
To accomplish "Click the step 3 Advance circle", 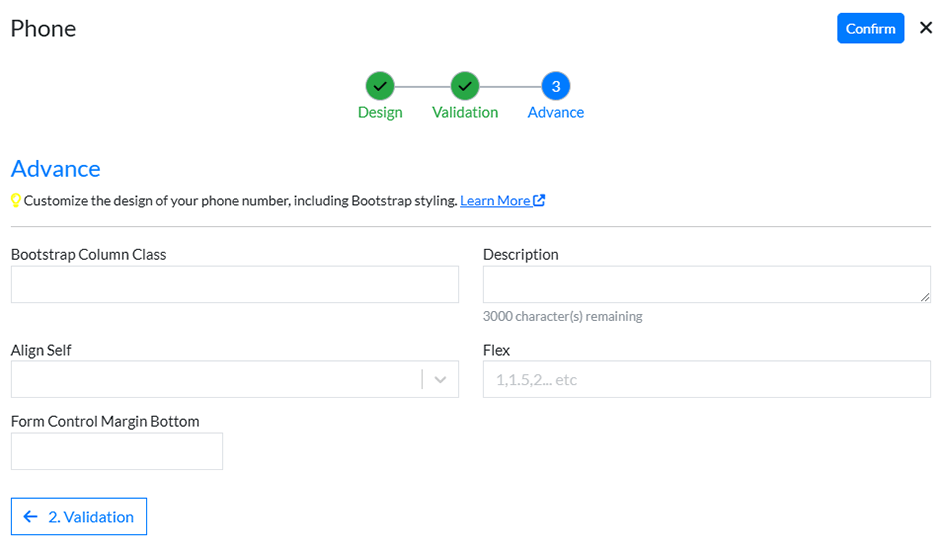I will 556,86.
